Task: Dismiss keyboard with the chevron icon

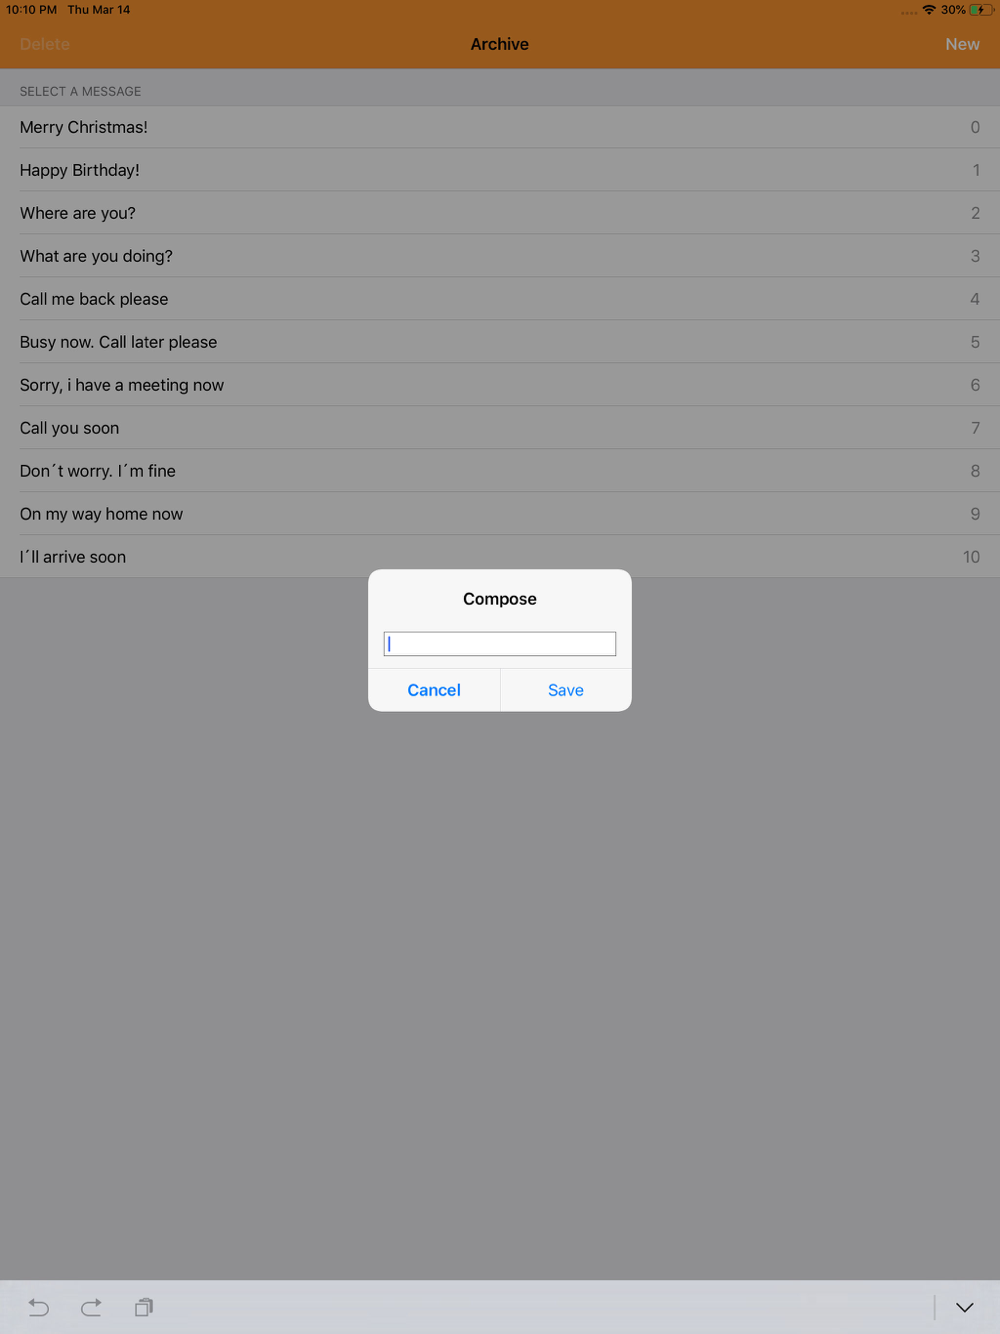Action: [964, 1307]
